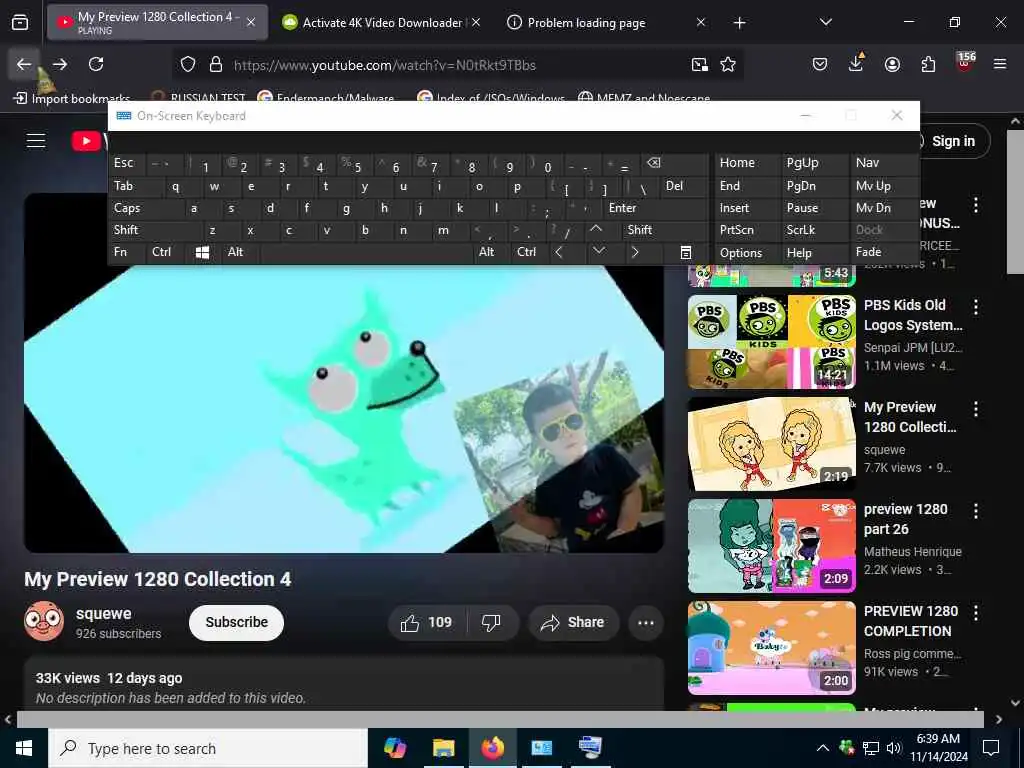
Task: Open options menu for PREVIEW 1280 COMPLETION
Action: click(976, 613)
